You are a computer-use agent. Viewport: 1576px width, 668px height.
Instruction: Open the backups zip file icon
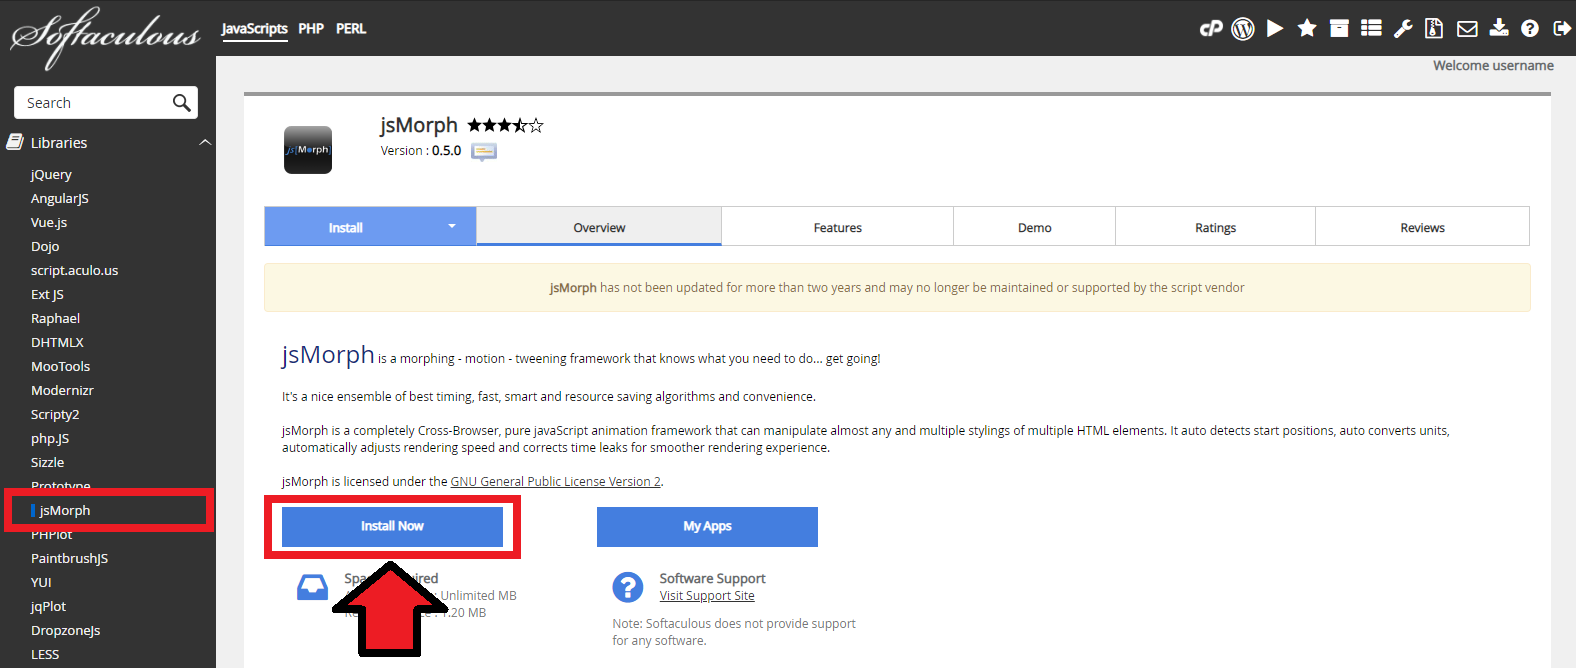click(x=1434, y=28)
